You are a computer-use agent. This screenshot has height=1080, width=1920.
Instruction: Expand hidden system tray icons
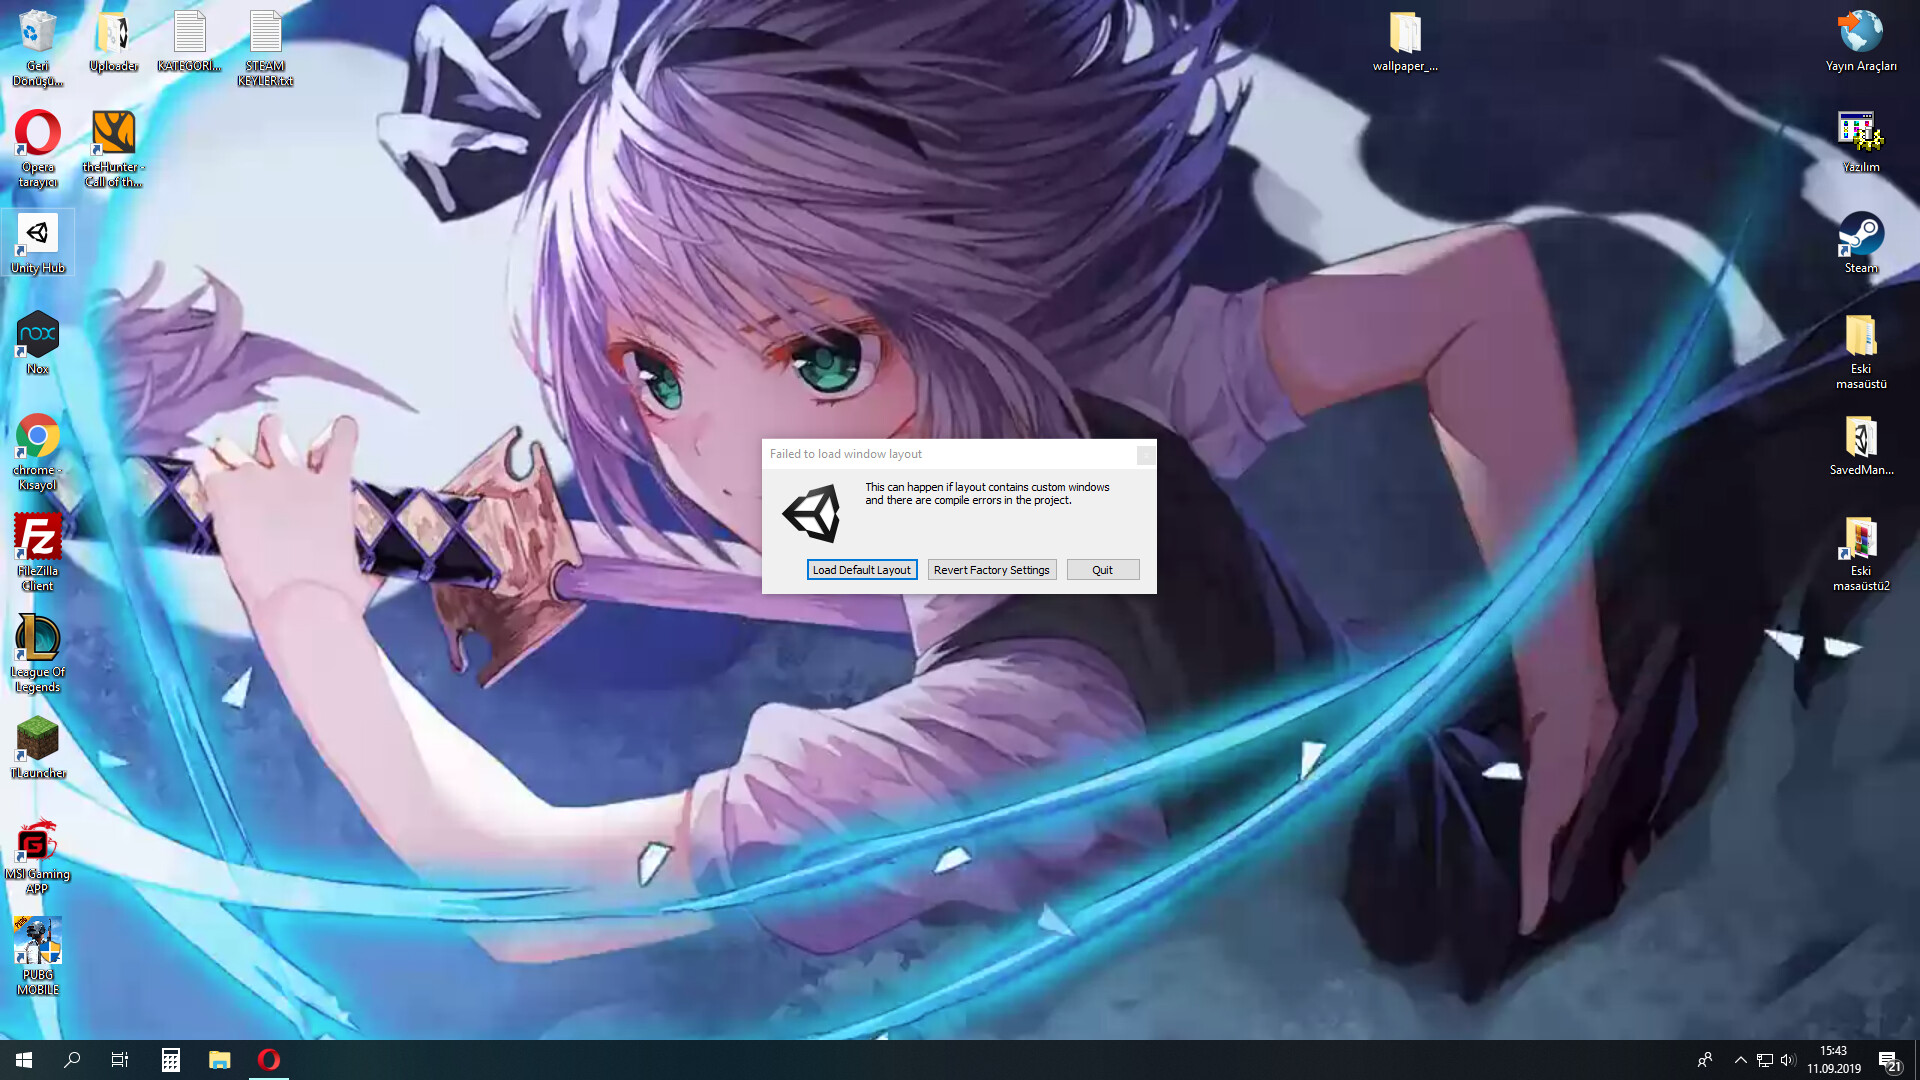1740,1060
